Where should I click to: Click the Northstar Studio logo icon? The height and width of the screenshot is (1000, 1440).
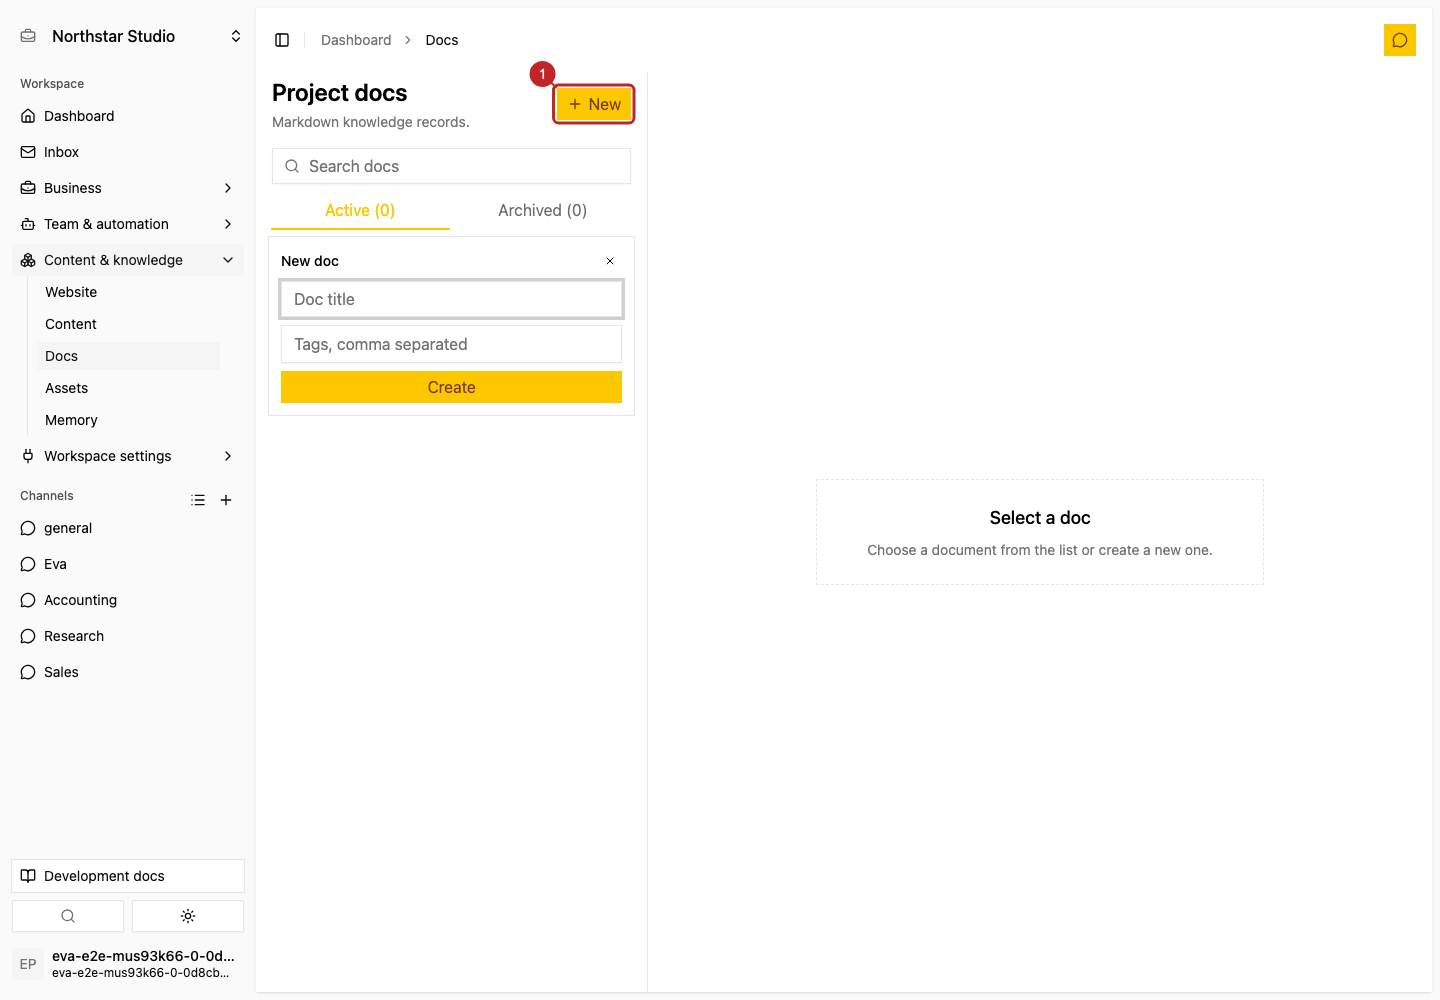tap(28, 36)
